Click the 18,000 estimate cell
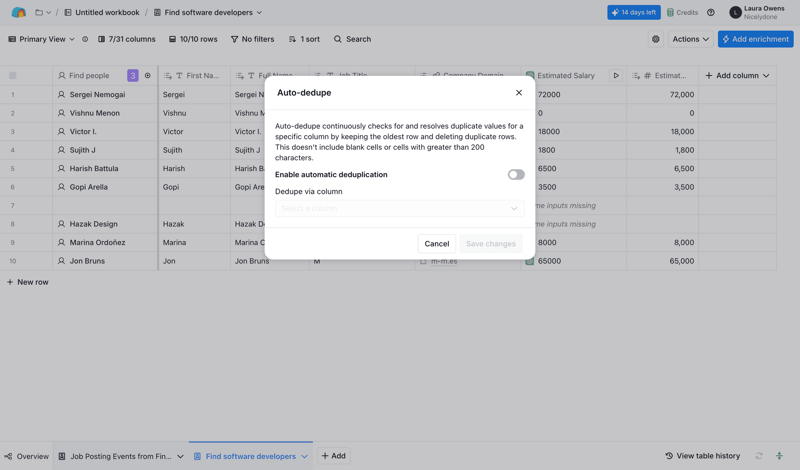This screenshot has width=800, height=470. coord(662,131)
